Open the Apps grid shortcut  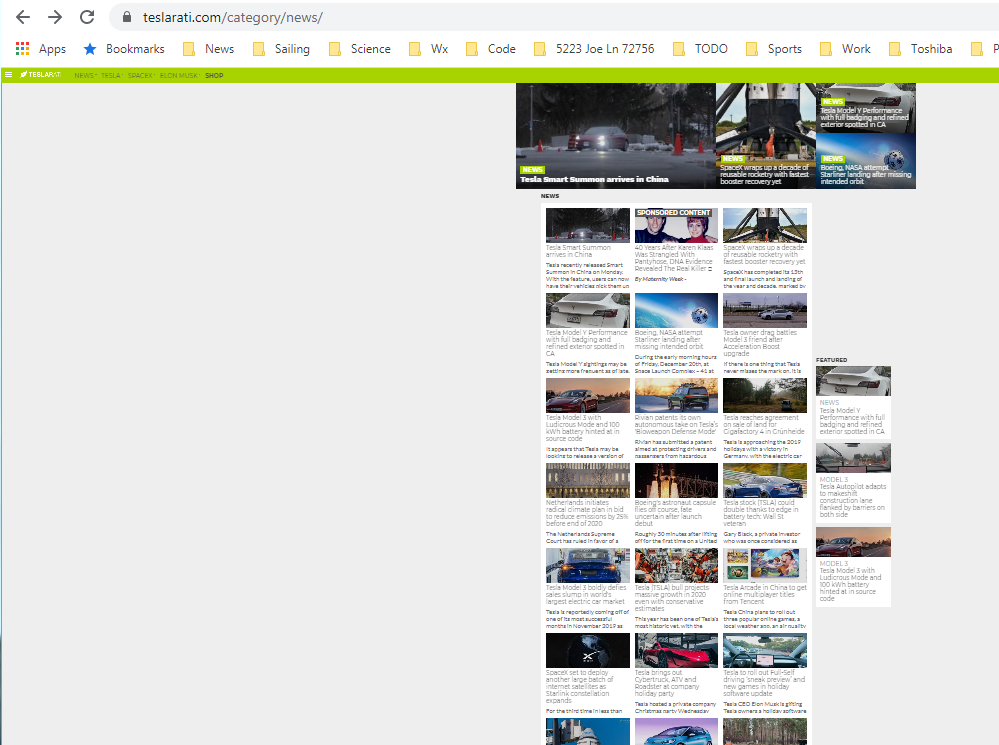[x=41, y=49]
